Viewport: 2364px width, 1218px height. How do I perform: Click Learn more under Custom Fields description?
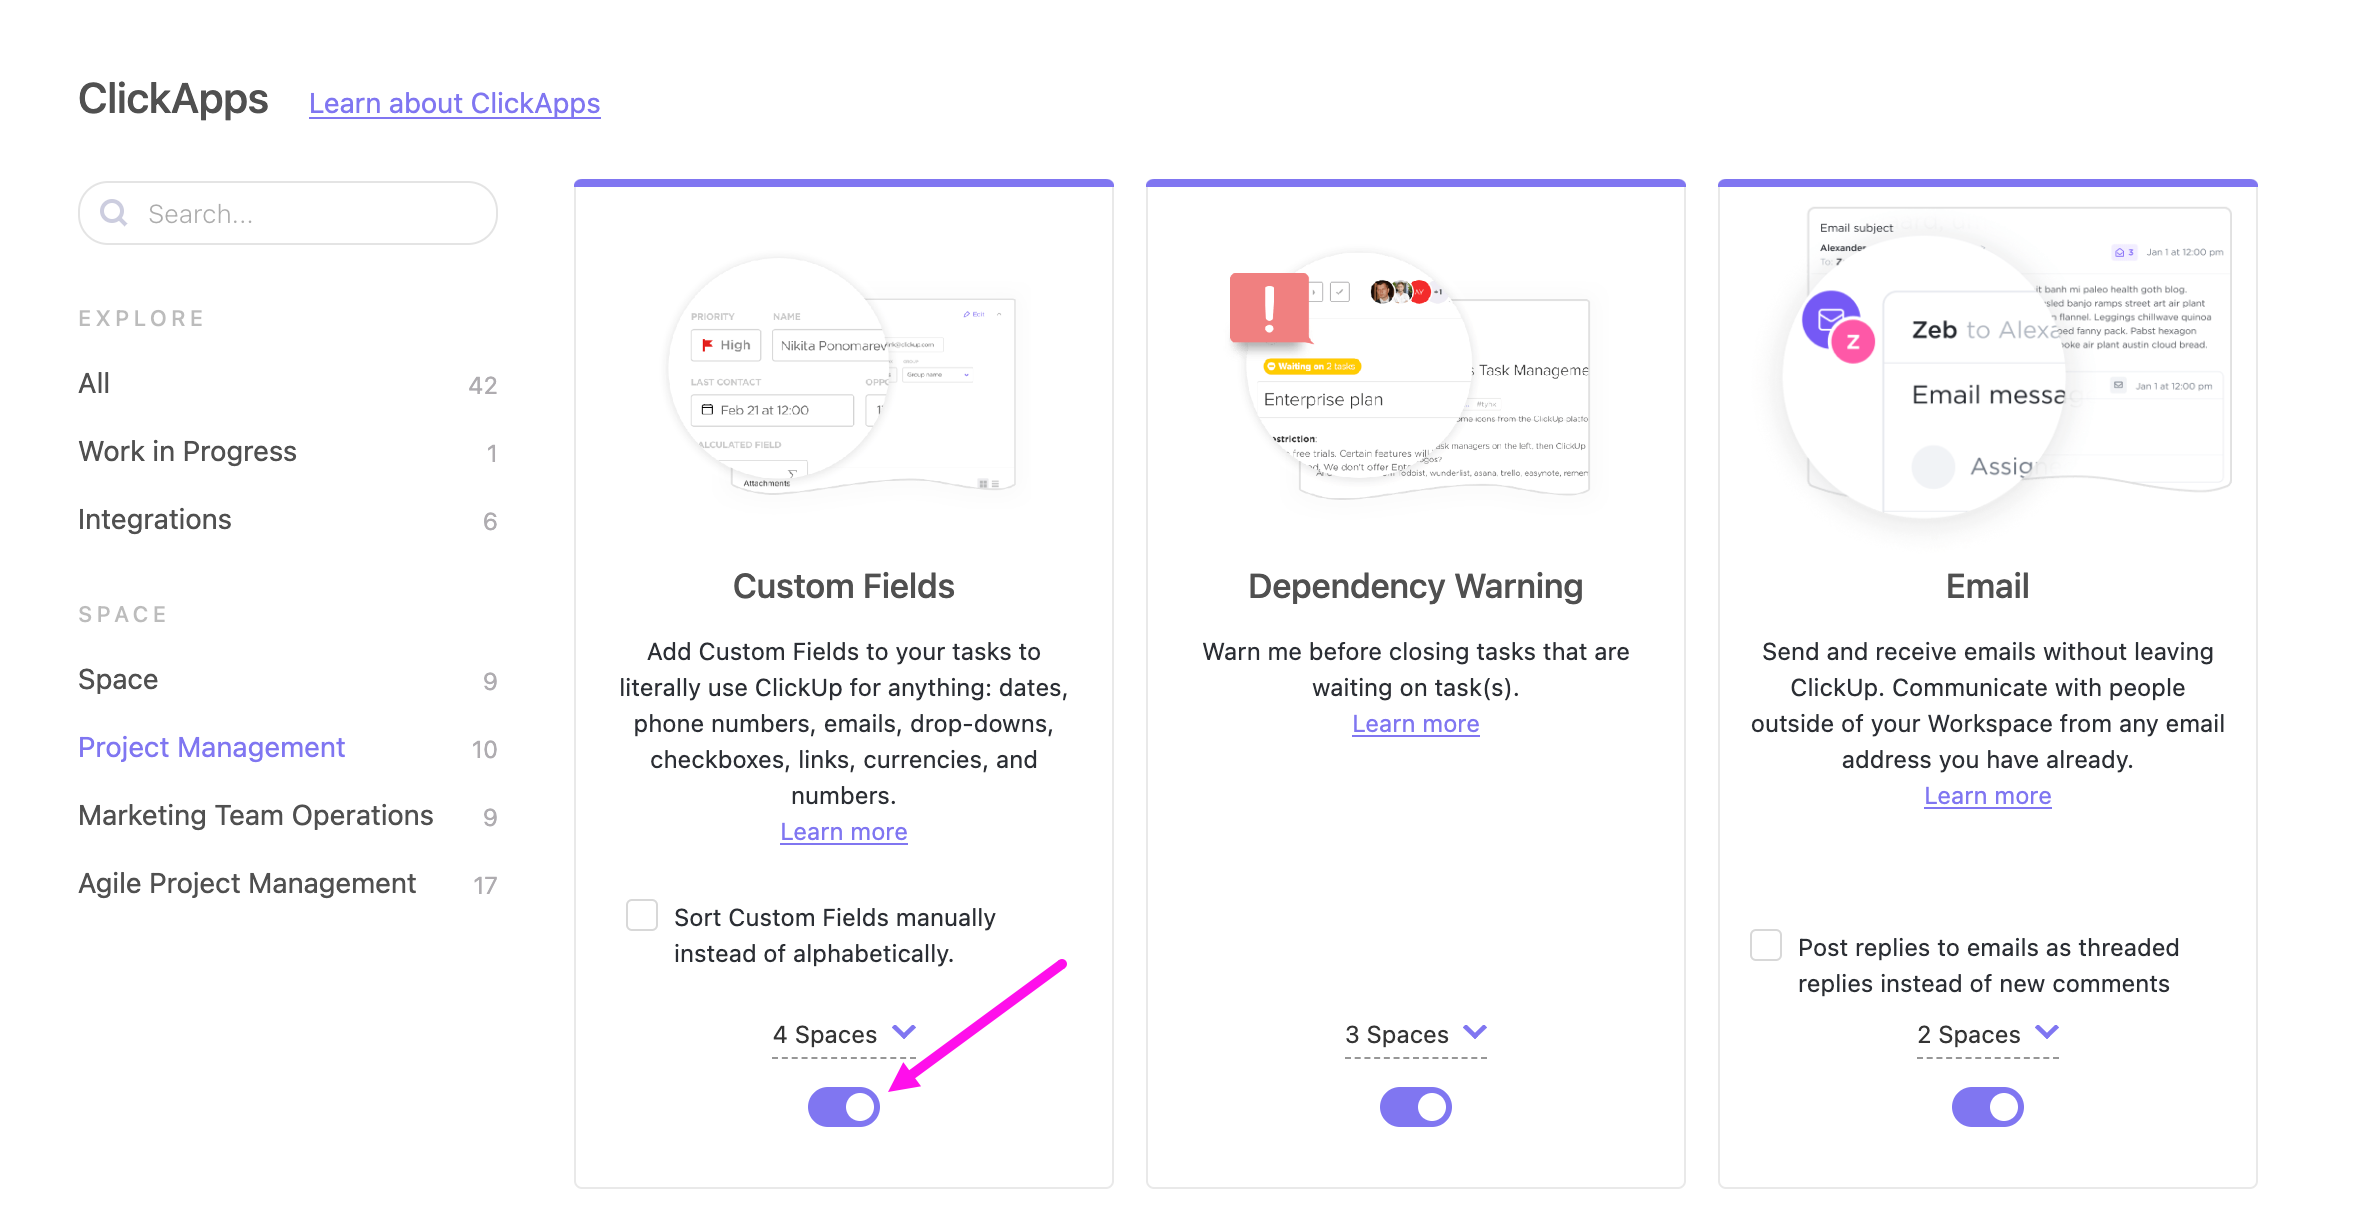pos(843,831)
